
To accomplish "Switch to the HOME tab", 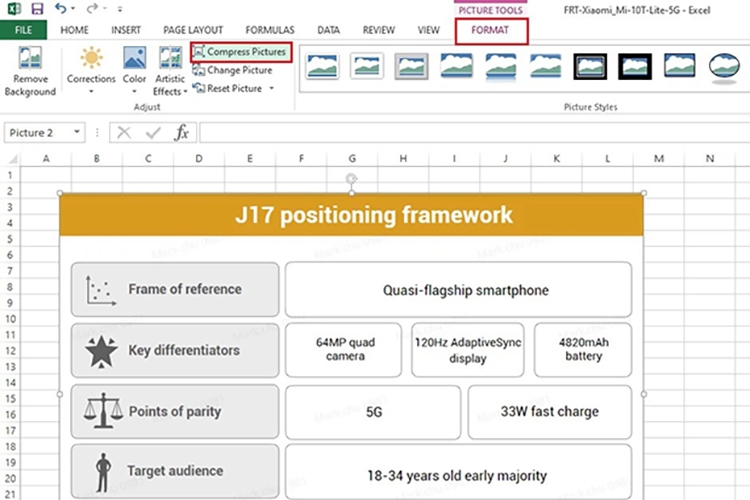I will pyautogui.click(x=75, y=30).
